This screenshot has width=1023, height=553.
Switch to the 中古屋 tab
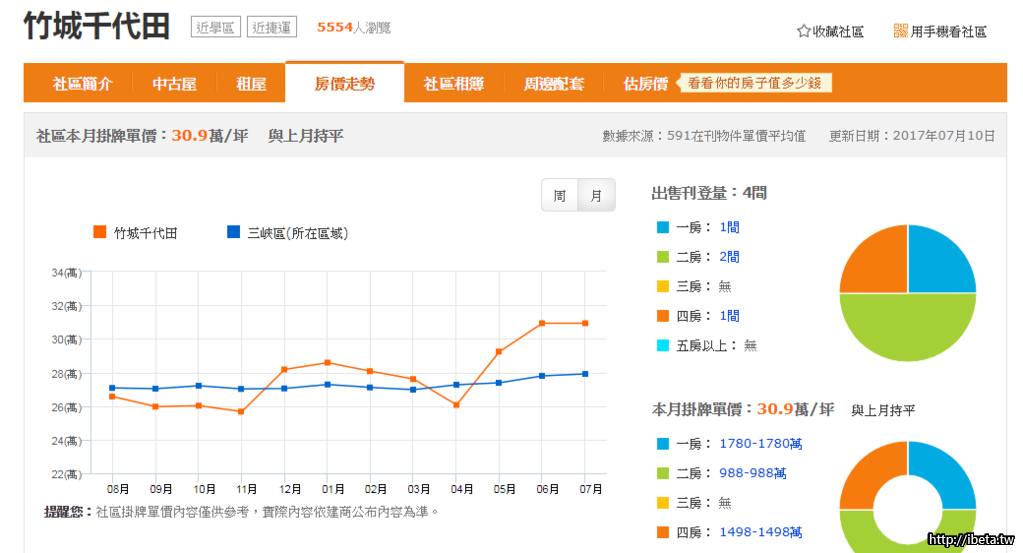(x=174, y=84)
